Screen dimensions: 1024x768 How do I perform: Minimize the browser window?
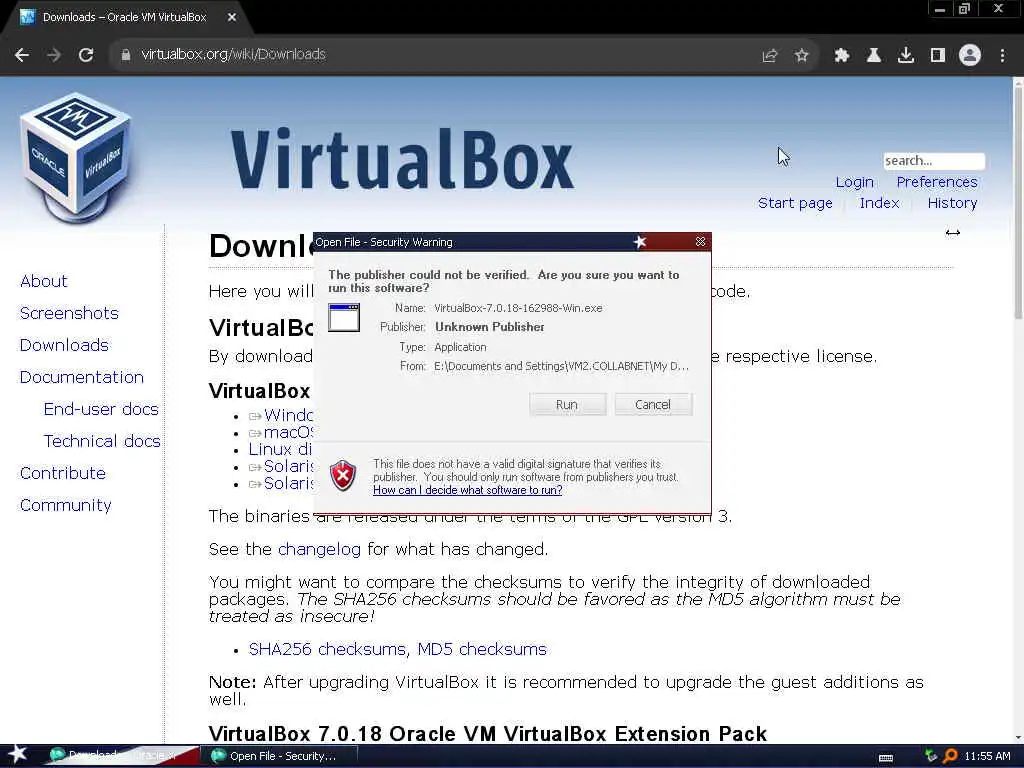tap(939, 9)
